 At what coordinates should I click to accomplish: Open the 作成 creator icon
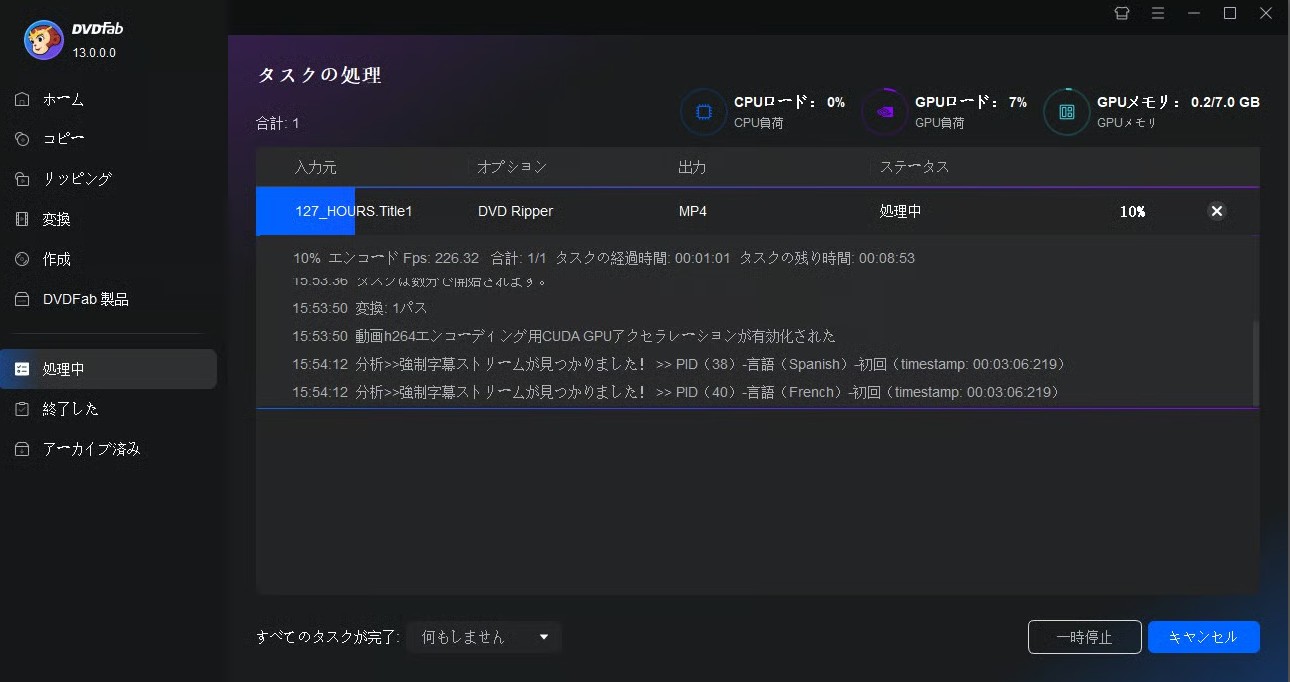click(x=22, y=259)
